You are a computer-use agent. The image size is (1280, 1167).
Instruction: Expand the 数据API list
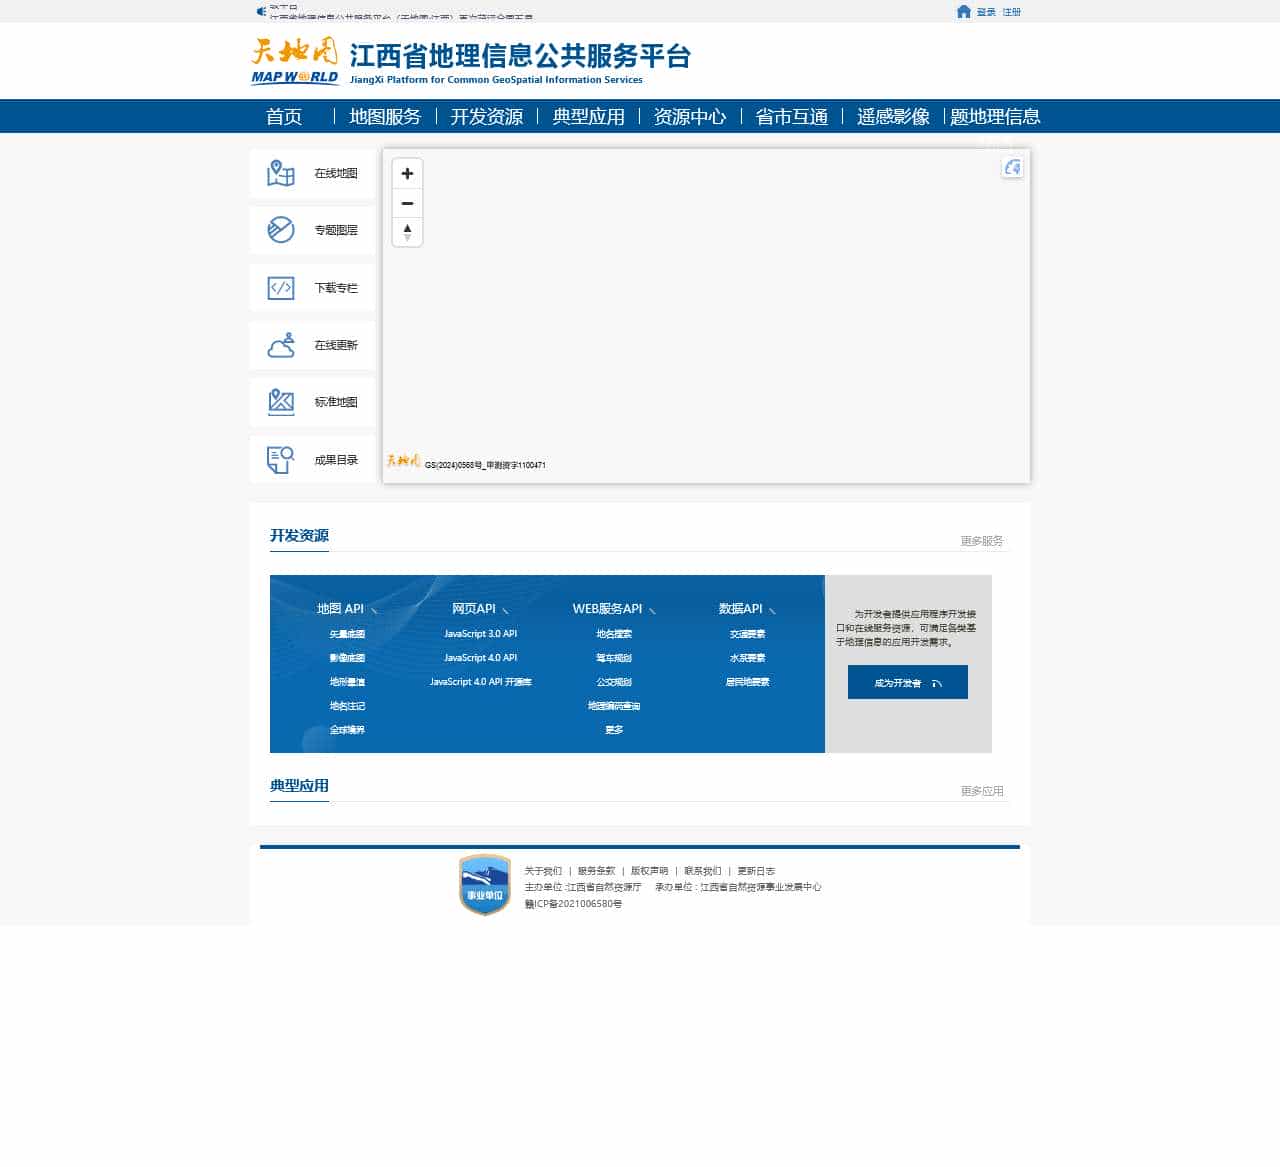[772, 610]
